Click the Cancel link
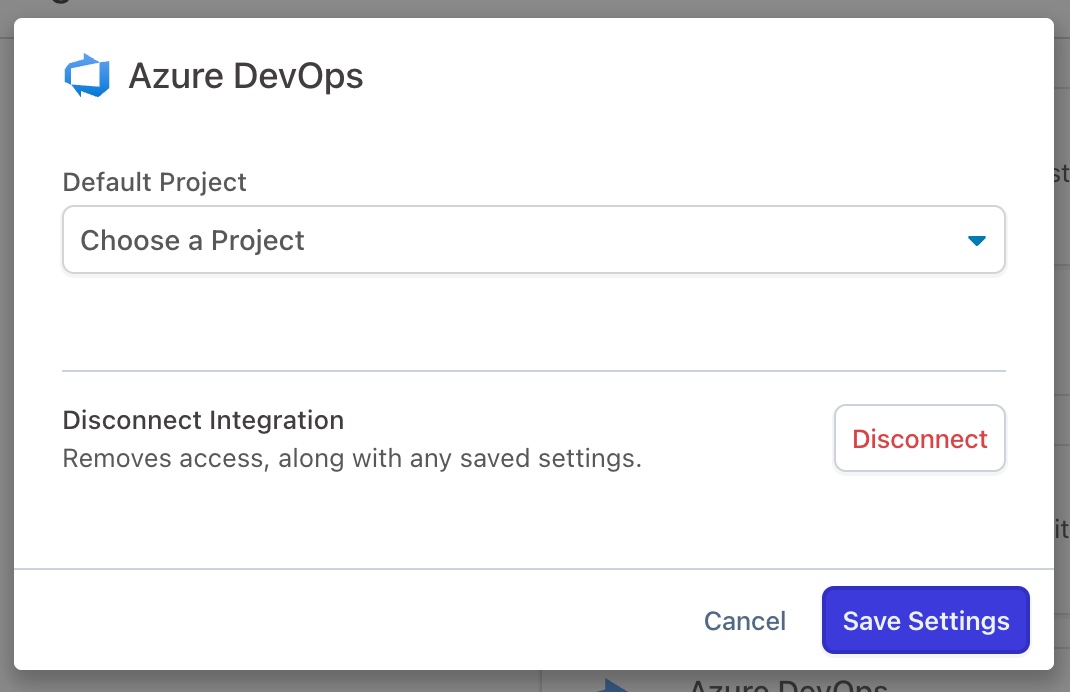1070x692 pixels. tap(744, 621)
